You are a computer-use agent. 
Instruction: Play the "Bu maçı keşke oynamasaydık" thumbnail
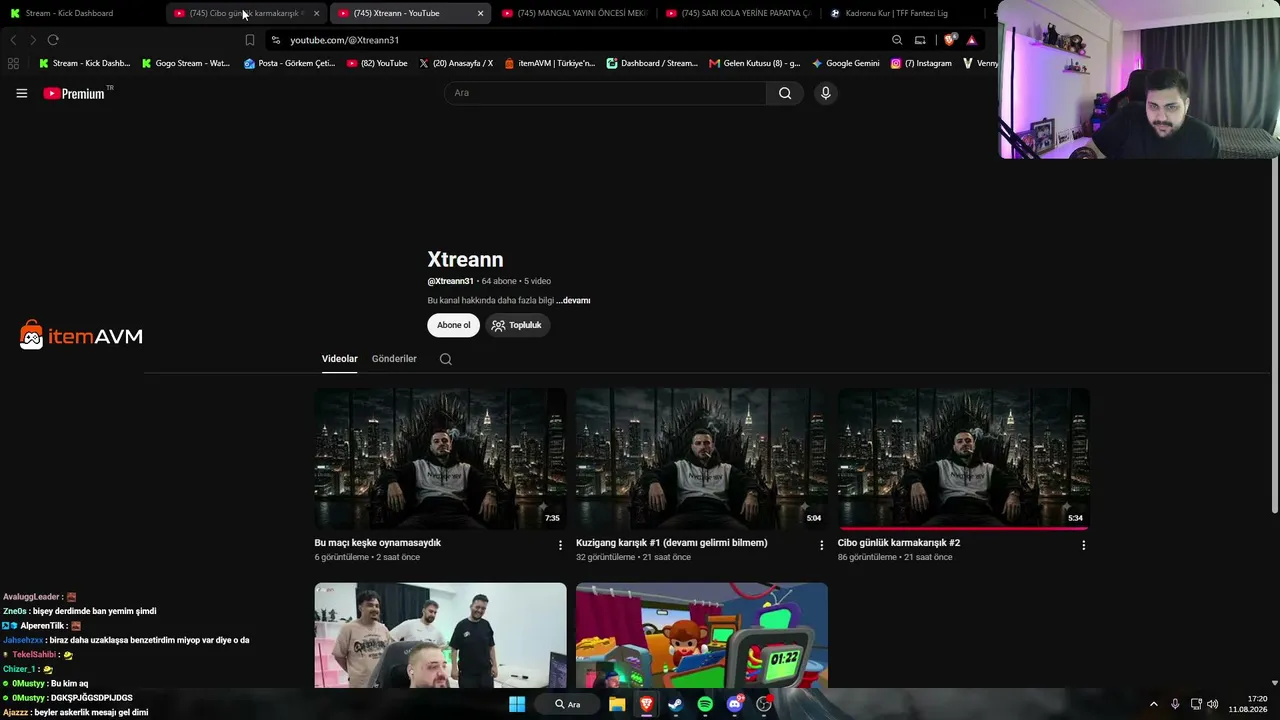(440, 459)
